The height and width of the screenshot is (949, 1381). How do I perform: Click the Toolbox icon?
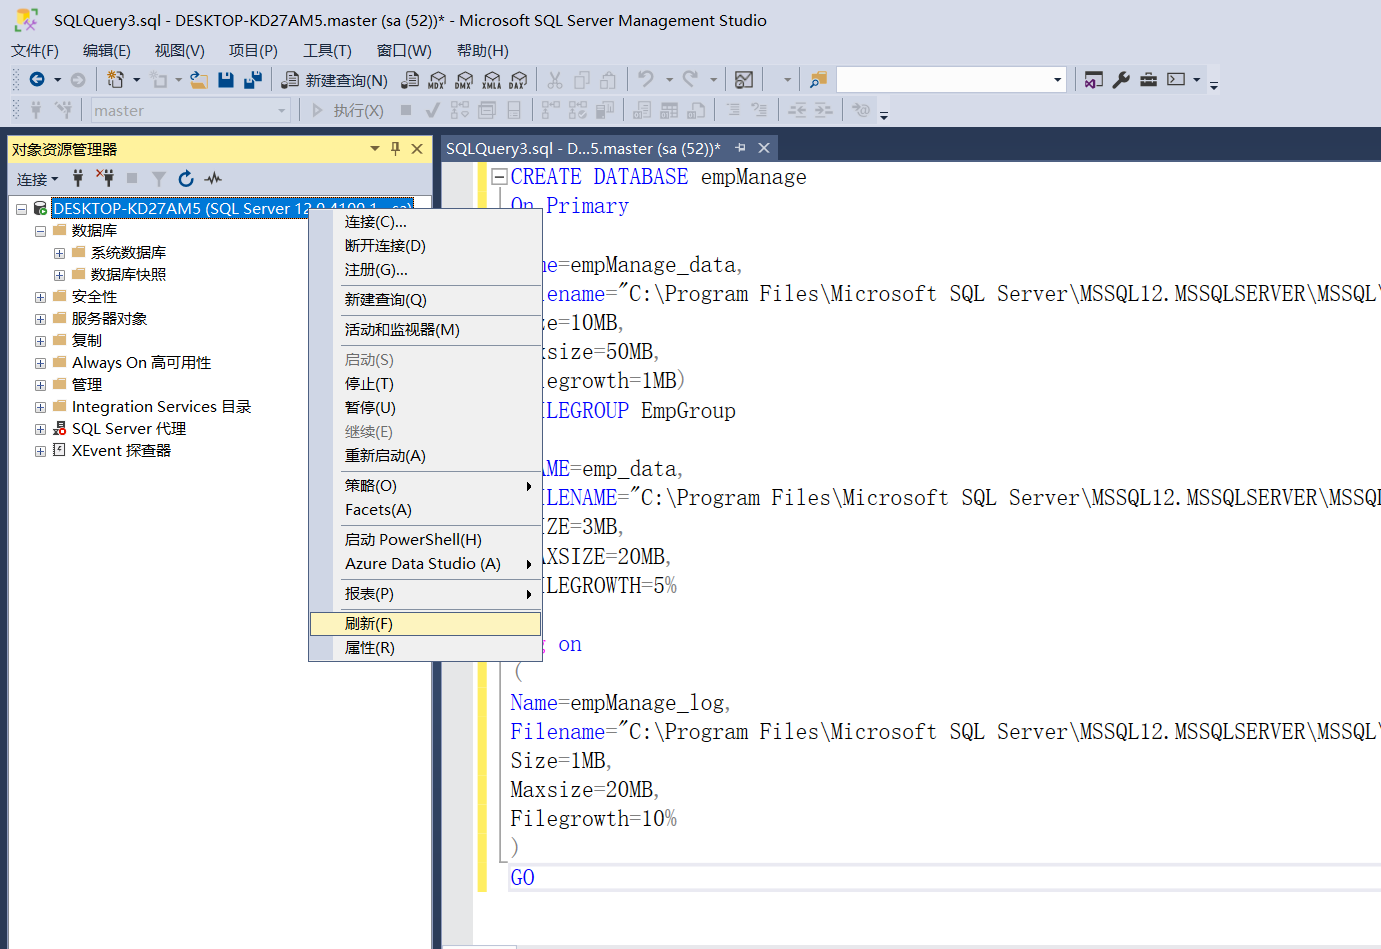(x=1148, y=80)
